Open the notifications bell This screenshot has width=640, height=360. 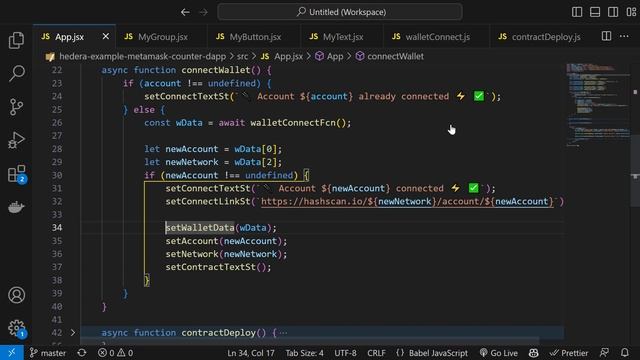pos(625,353)
